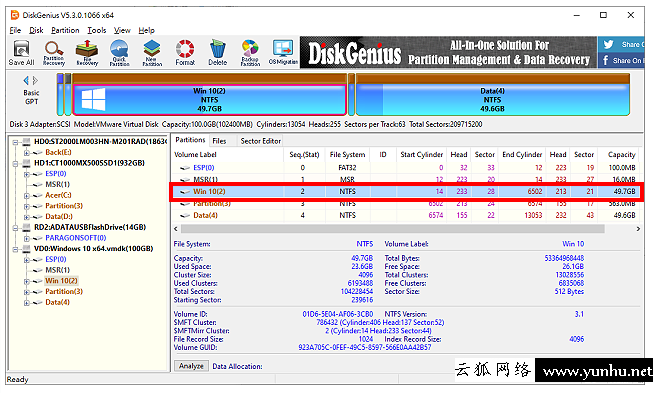Click the DiskGenius title bar app icon
The height and width of the screenshot is (393, 656).
pyautogui.click(x=15, y=15)
